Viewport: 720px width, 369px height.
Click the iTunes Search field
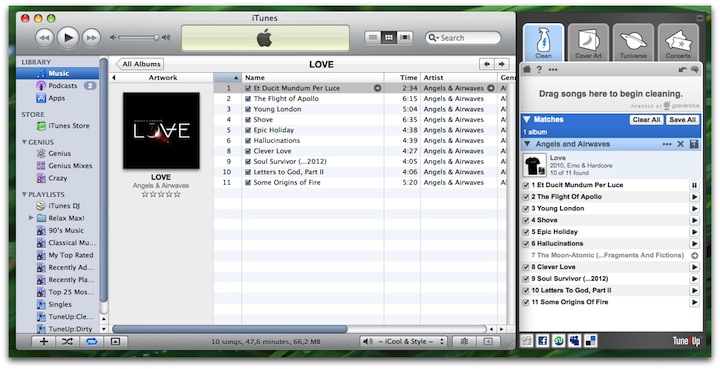point(463,38)
